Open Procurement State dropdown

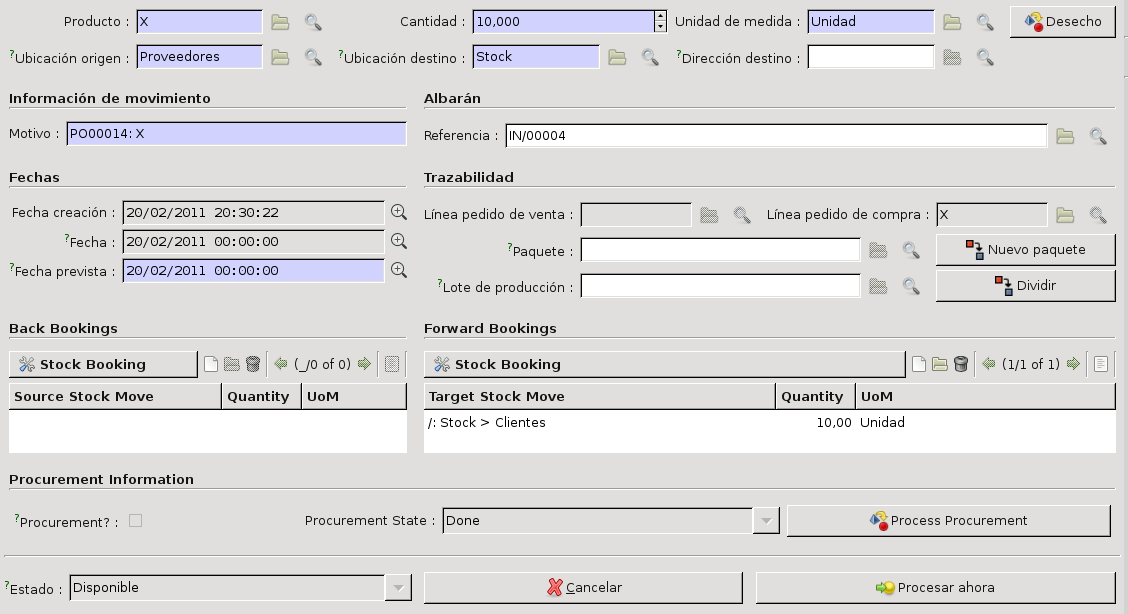(x=766, y=521)
